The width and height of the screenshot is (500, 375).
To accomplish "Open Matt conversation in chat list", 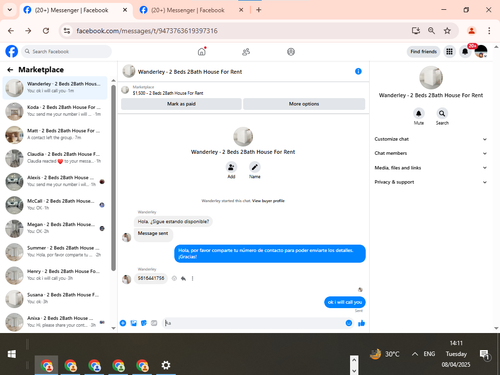I will click(x=55, y=134).
